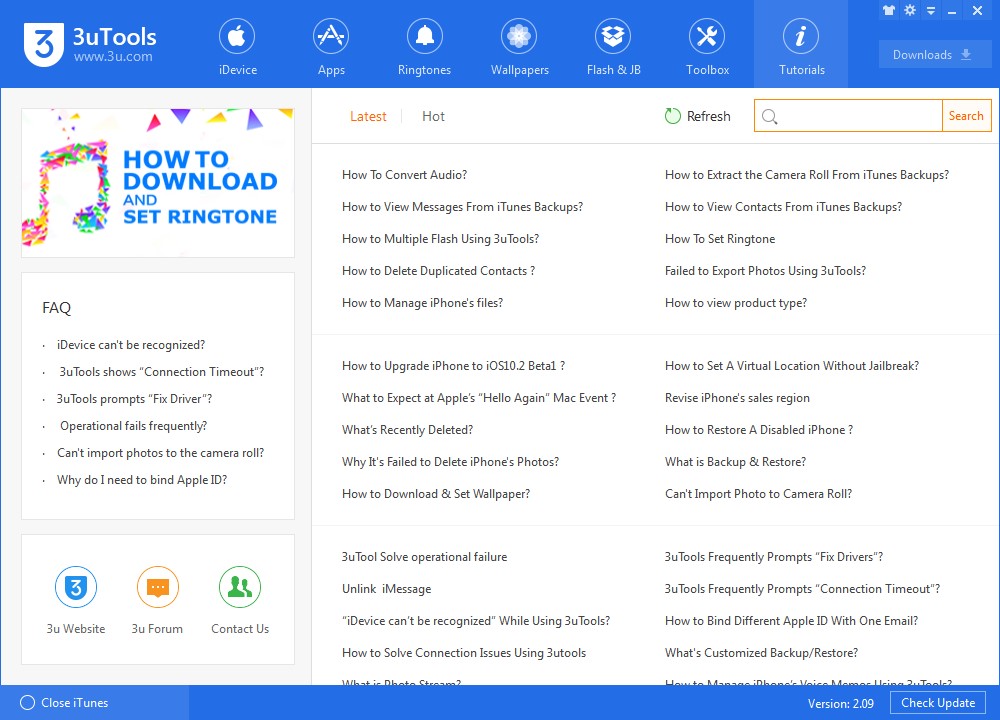Open 'How to view product type?'
Image resolution: width=1000 pixels, height=720 pixels.
735,303
